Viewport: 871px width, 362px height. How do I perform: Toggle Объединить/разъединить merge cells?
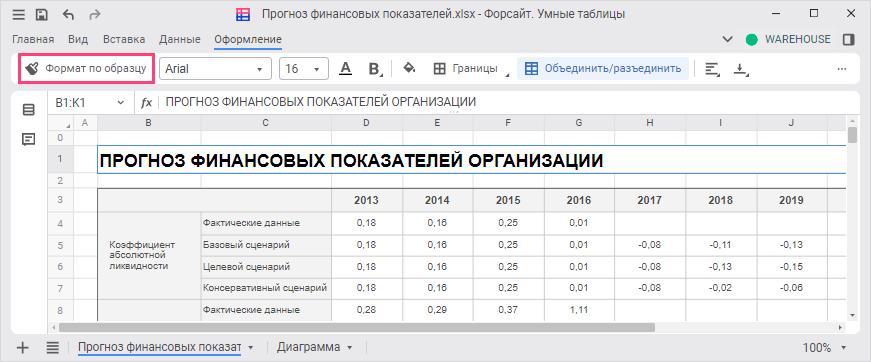603,69
